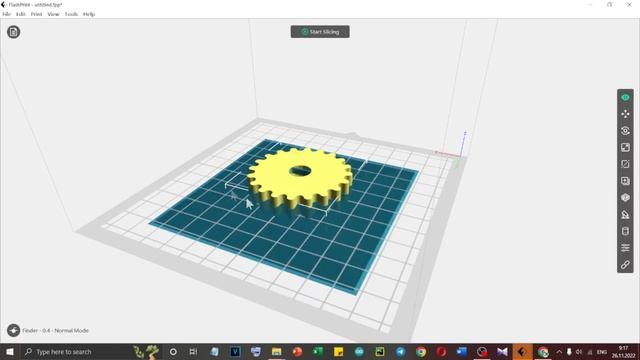Viewport: 640px width, 360px height.
Task: Click the cylinder icon in right toolbar
Action: click(x=625, y=231)
